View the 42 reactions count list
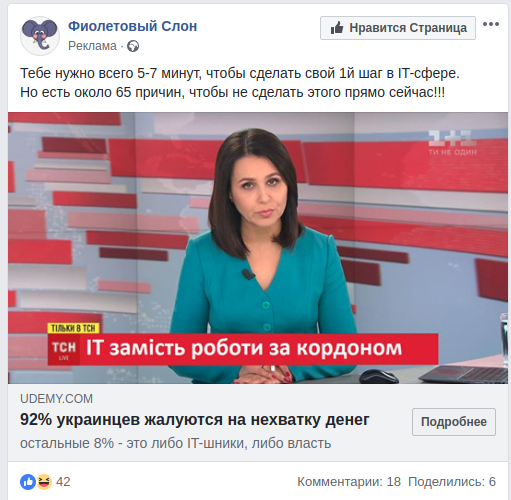Image resolution: width=511 pixels, height=500 pixels. pos(63,482)
